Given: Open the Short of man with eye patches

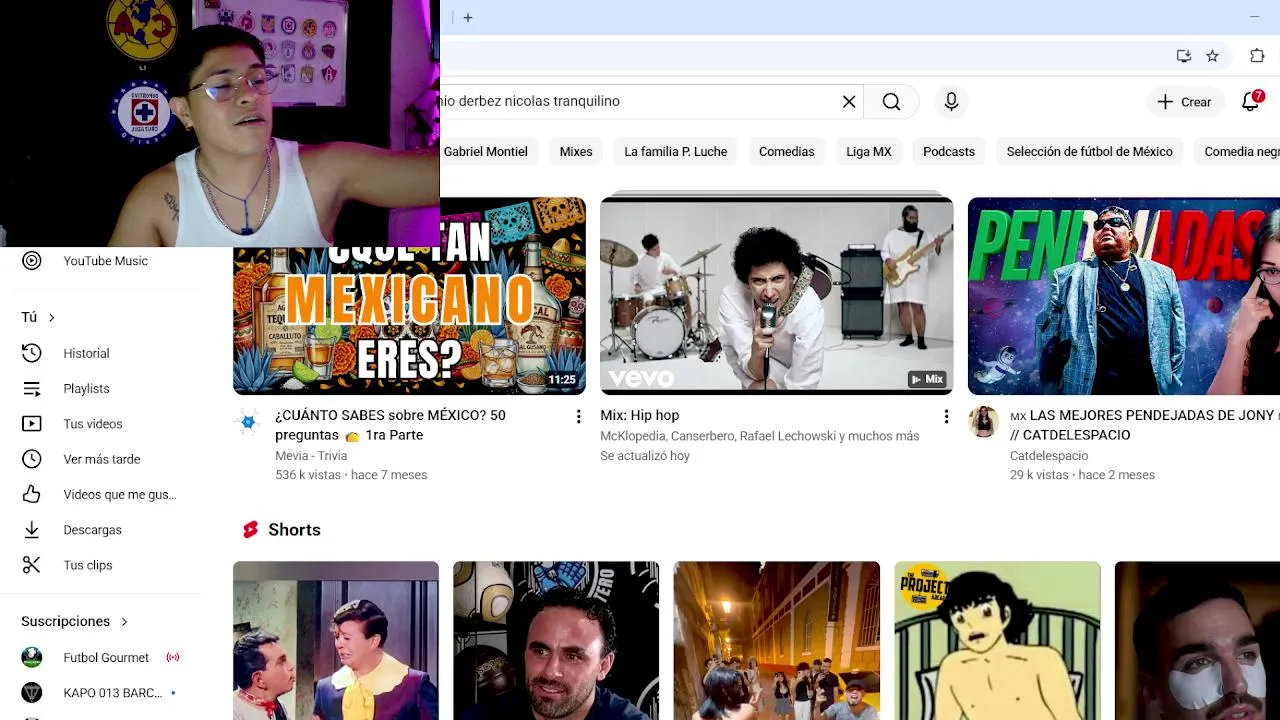Looking at the screenshot, I should [x=1197, y=640].
